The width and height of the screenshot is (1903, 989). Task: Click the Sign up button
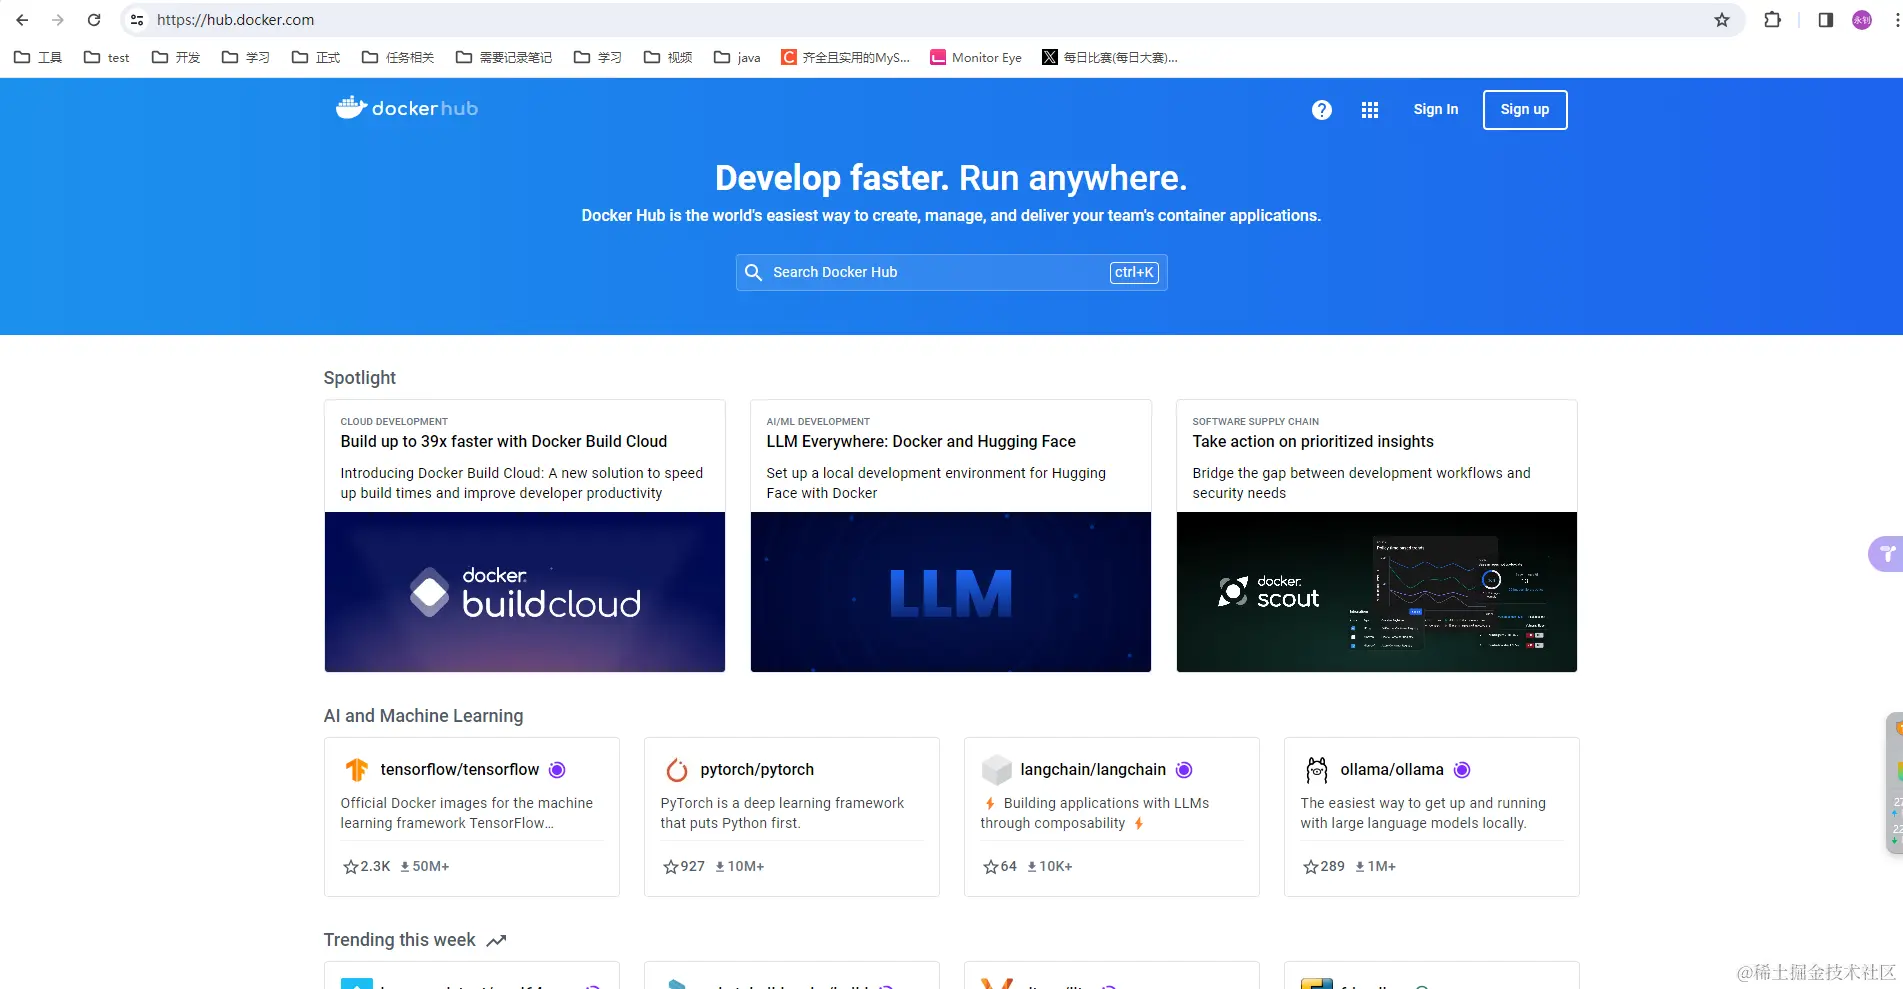pyautogui.click(x=1525, y=110)
